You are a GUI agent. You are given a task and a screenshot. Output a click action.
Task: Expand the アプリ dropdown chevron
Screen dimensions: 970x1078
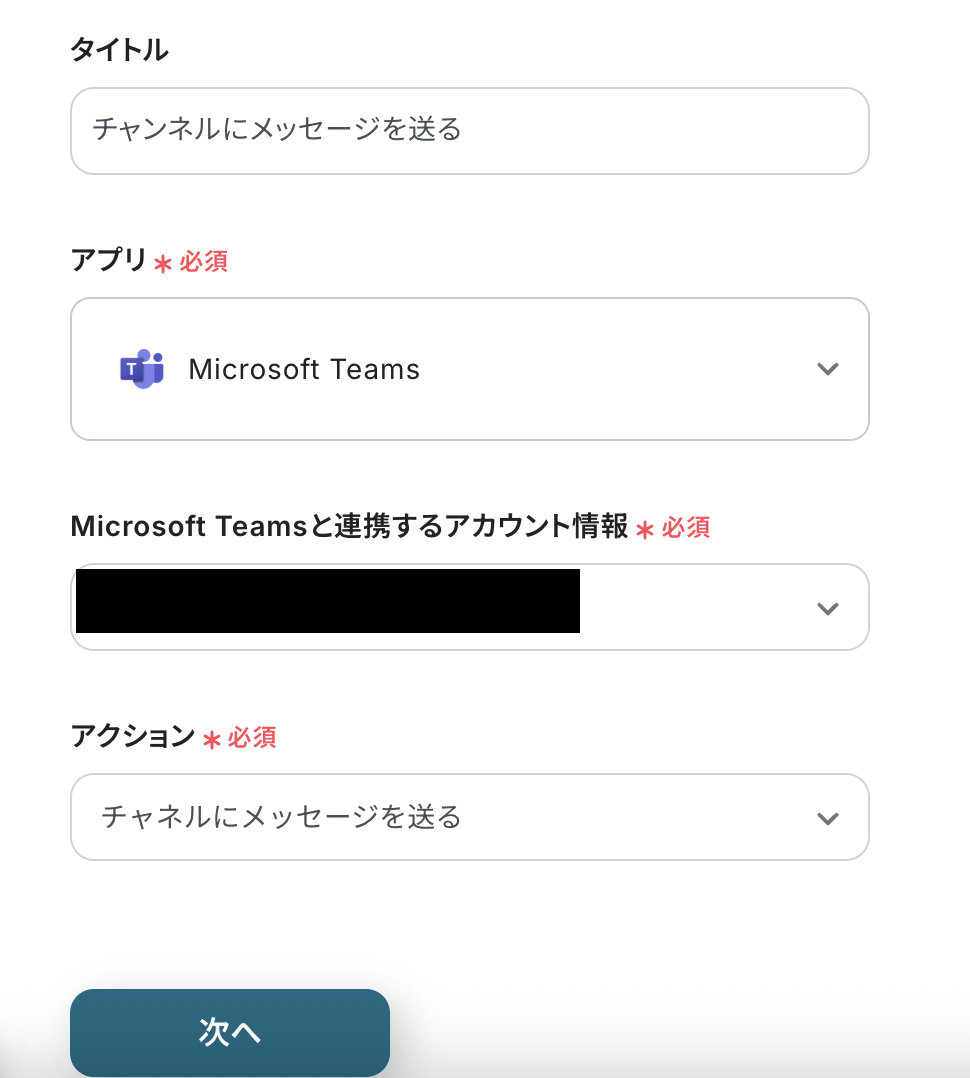pos(827,369)
